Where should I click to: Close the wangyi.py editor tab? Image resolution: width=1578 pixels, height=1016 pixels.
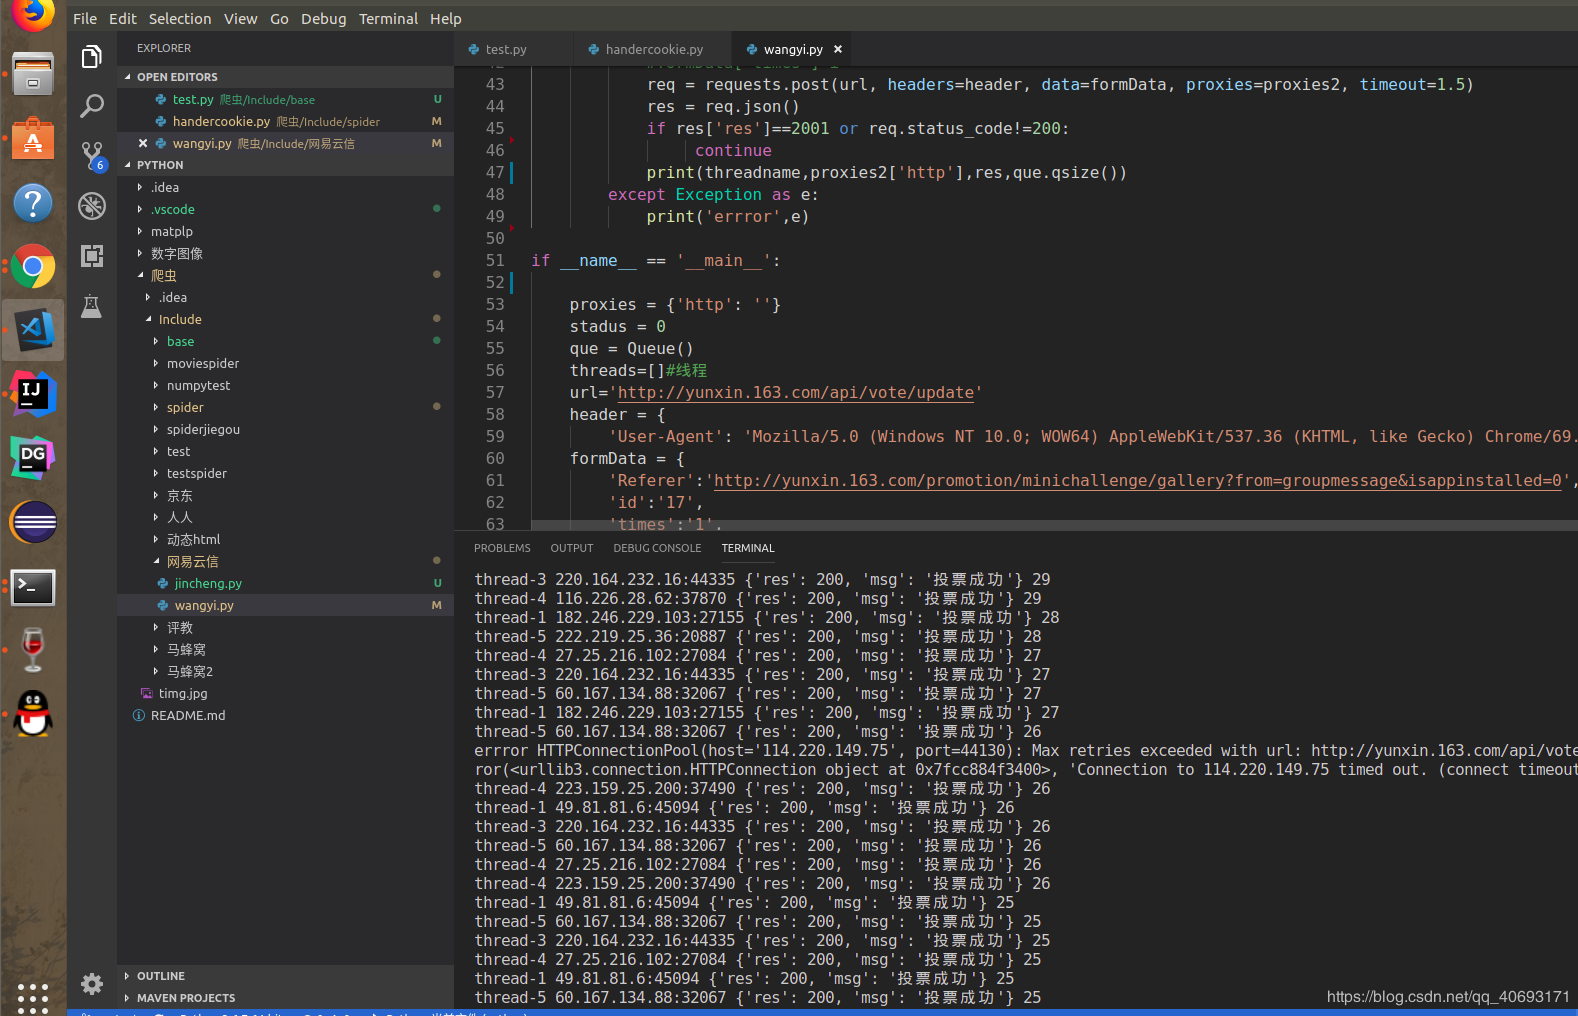[x=838, y=49]
